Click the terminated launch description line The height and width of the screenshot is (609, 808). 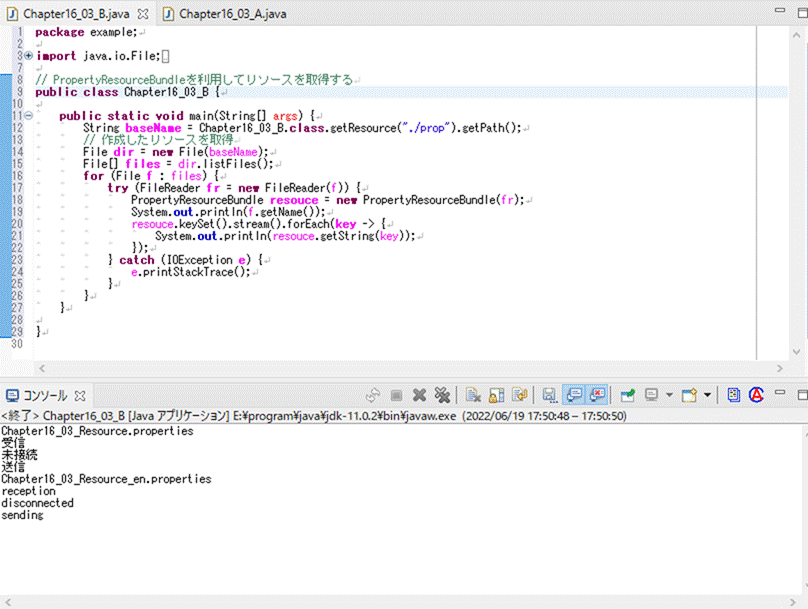click(x=314, y=416)
